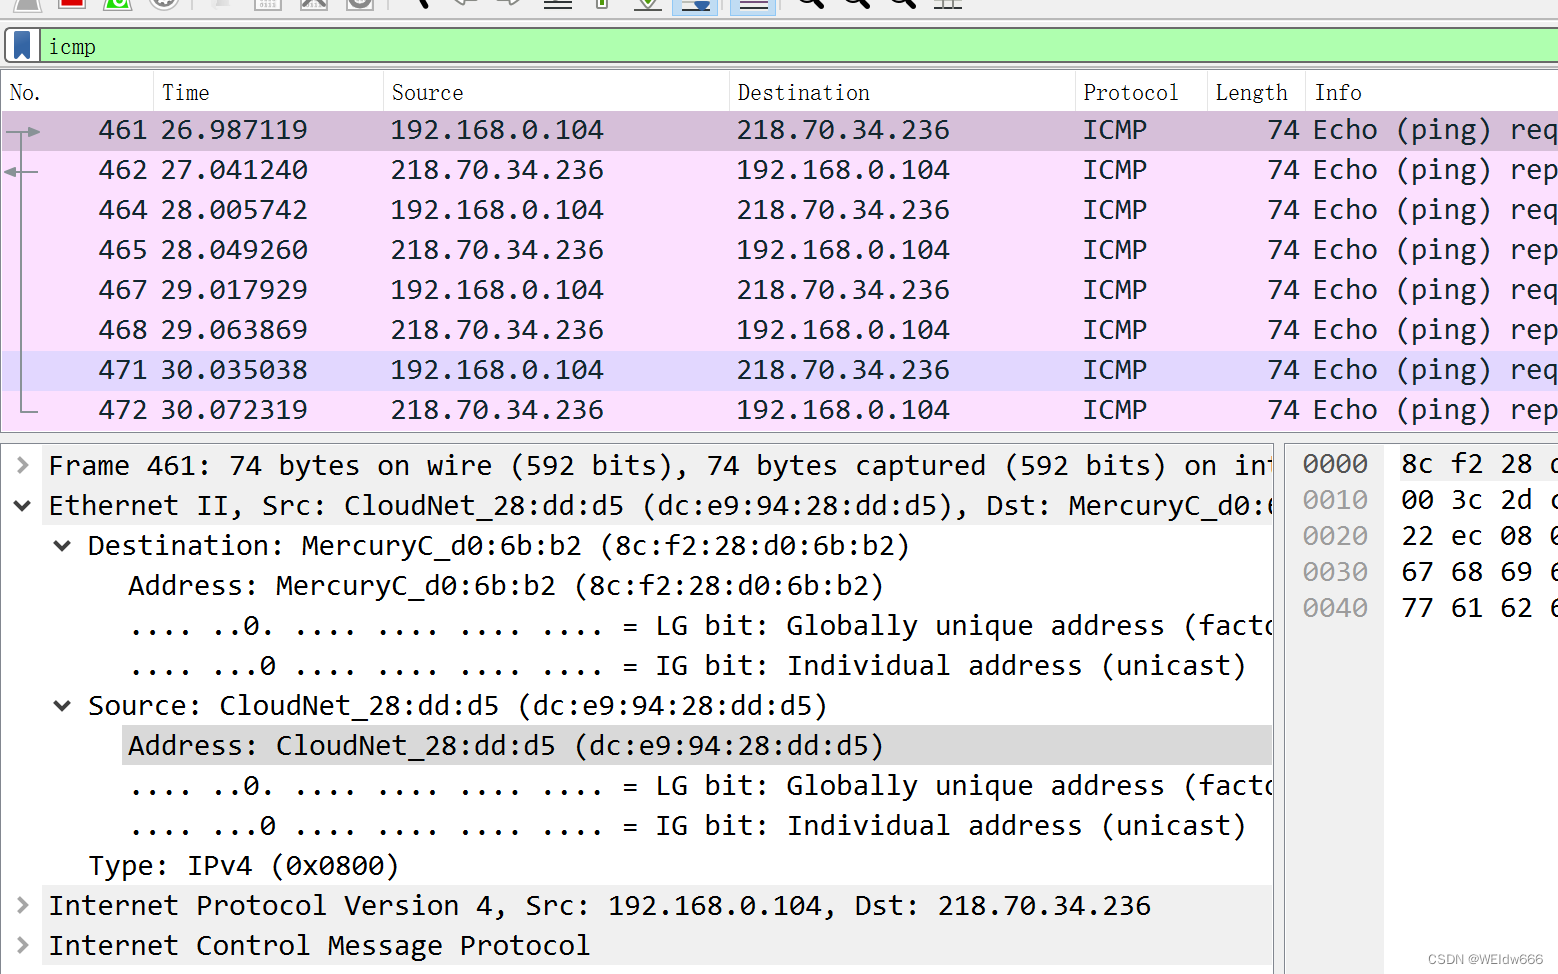Expand Internet Control Message Protocol section
The height and width of the screenshot is (974, 1558).
tap(22, 946)
